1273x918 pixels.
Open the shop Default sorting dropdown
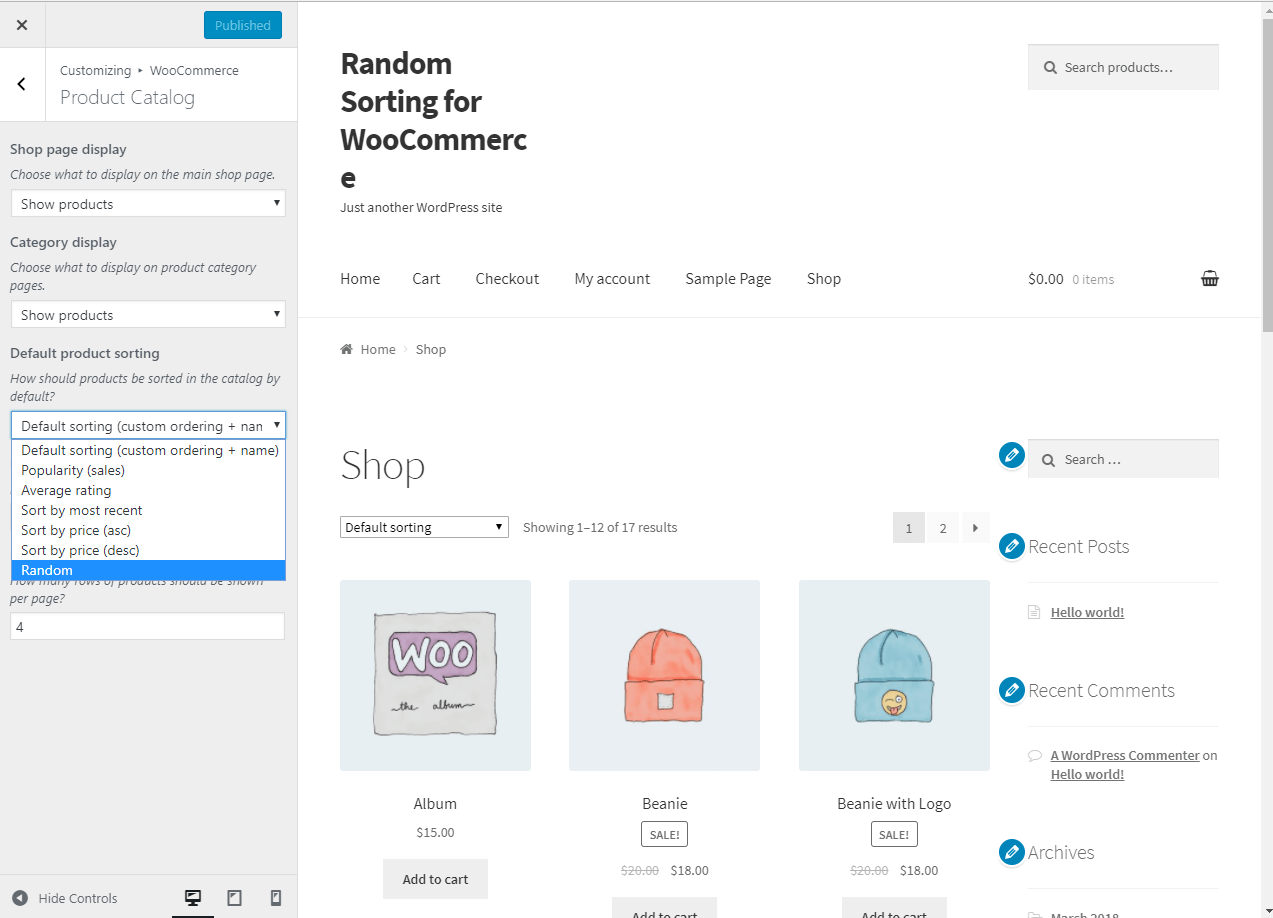[424, 527]
